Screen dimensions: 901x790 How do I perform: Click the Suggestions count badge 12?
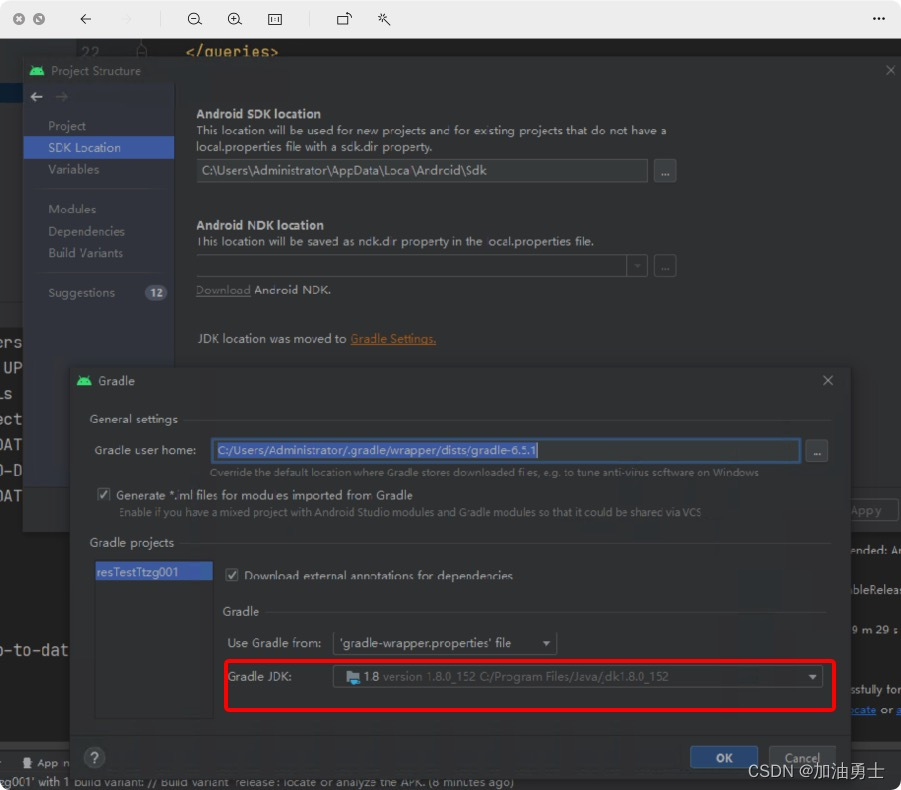point(156,292)
